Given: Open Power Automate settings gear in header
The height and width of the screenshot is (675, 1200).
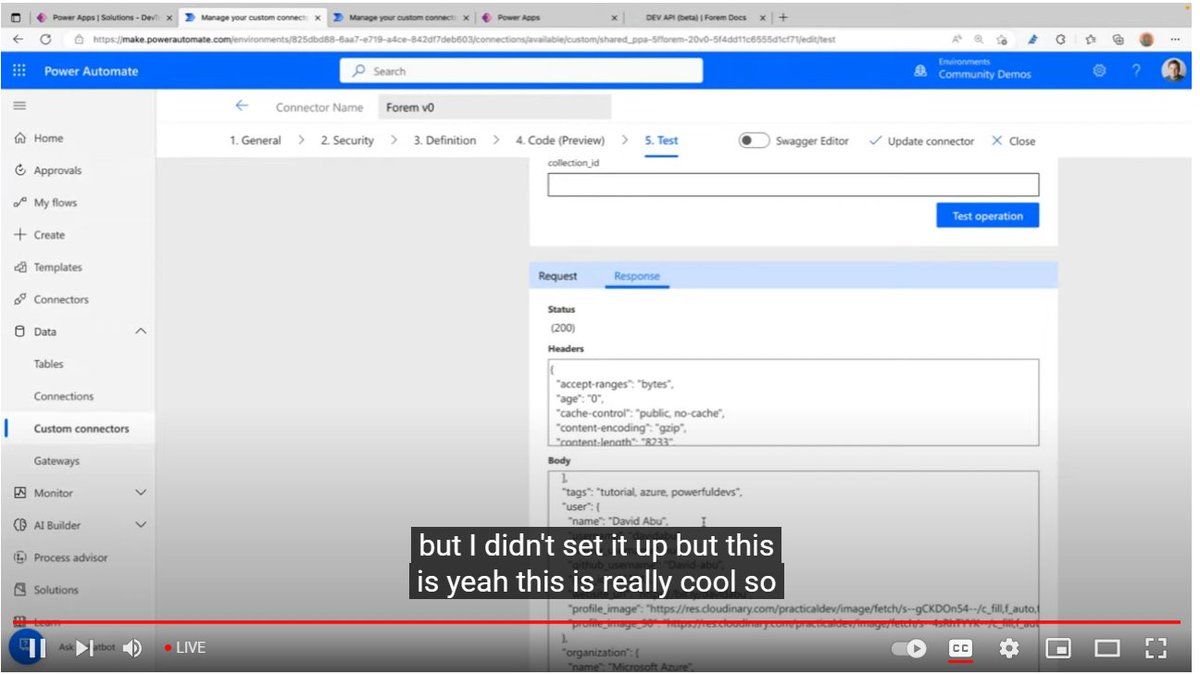Looking at the screenshot, I should (x=1099, y=71).
